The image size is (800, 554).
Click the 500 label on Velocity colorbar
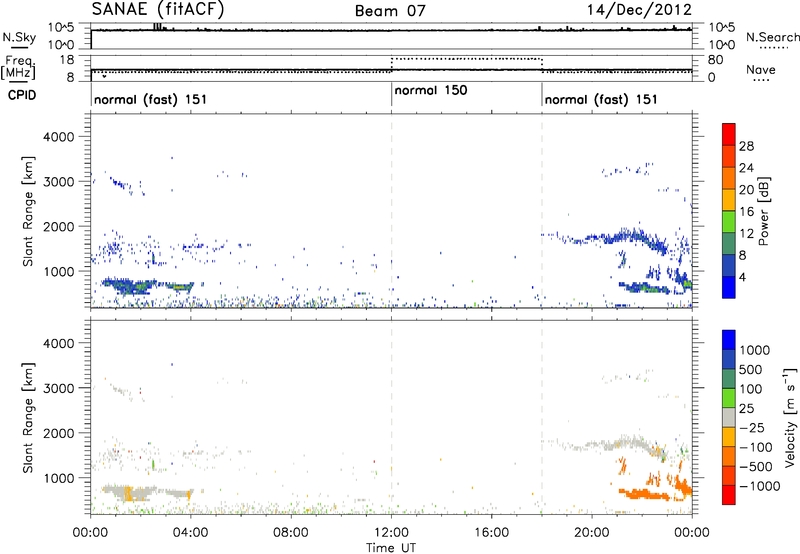pyautogui.click(x=751, y=369)
